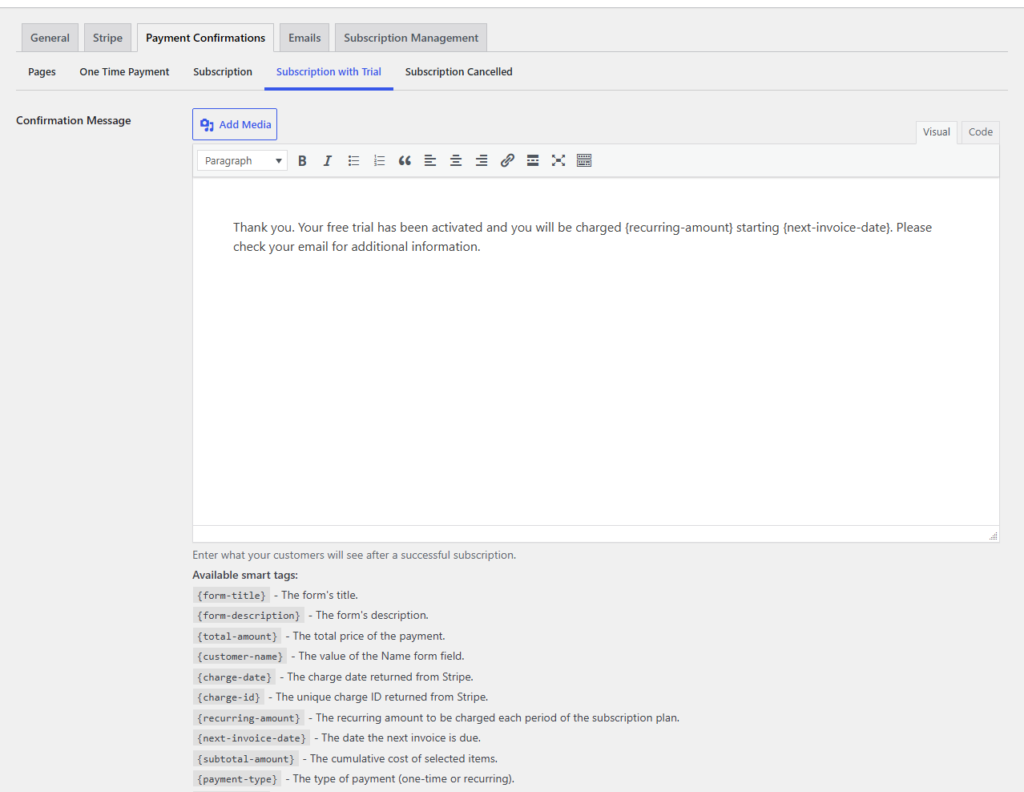Apply blockquote formatting
The width and height of the screenshot is (1024, 792).
pyautogui.click(x=405, y=161)
